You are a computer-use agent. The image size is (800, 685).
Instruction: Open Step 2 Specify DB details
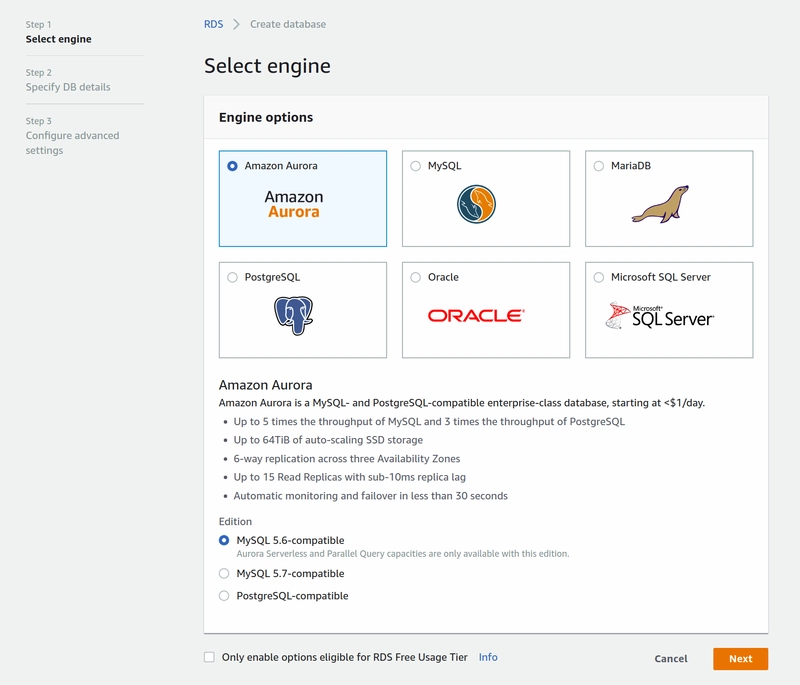[x=68, y=87]
